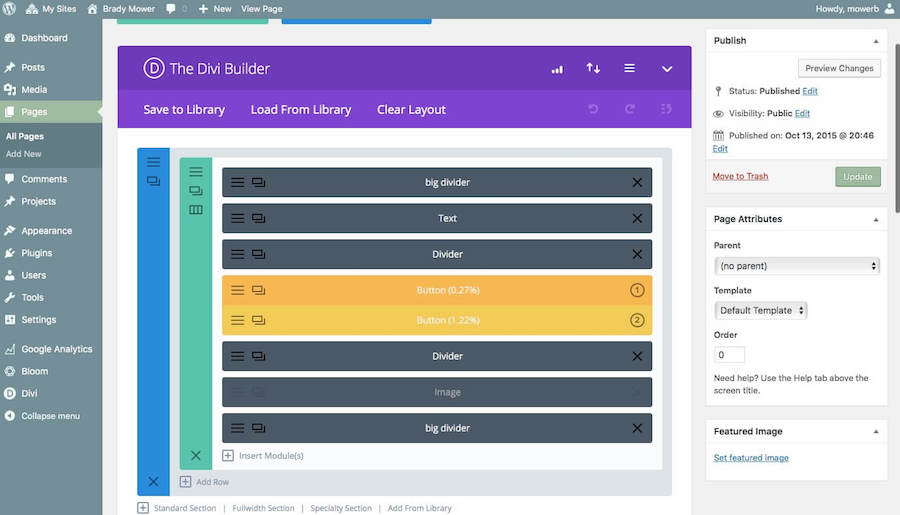The image size is (900, 515).
Task: Clone the Button (0.27%) module
Action: click(x=258, y=291)
